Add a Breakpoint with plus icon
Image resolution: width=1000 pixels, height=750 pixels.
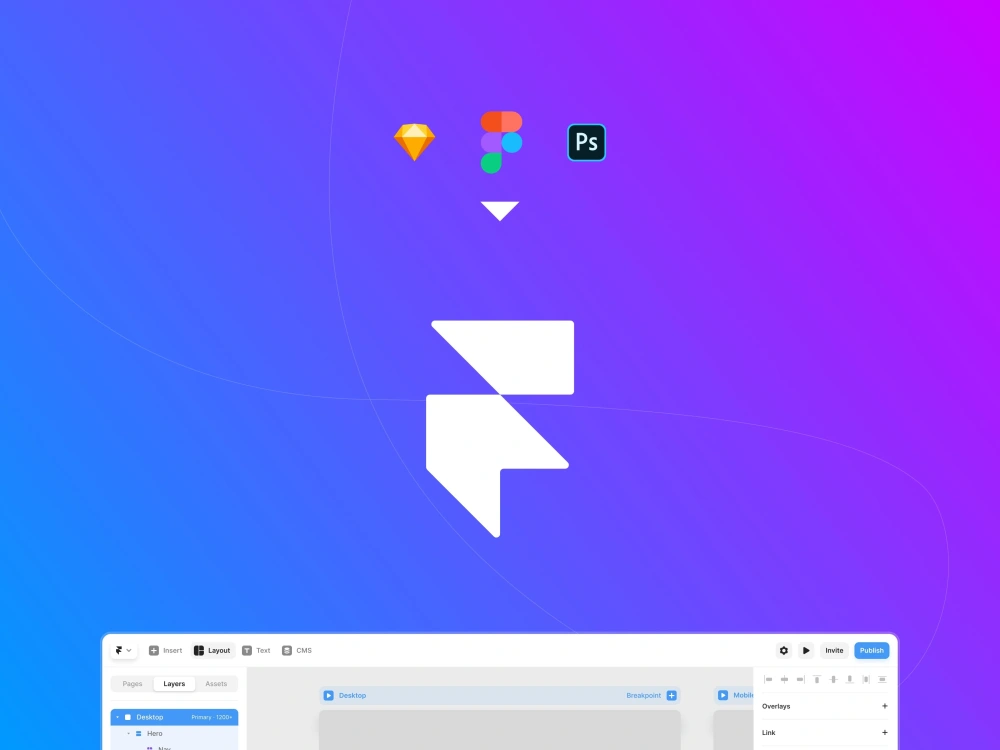672,695
